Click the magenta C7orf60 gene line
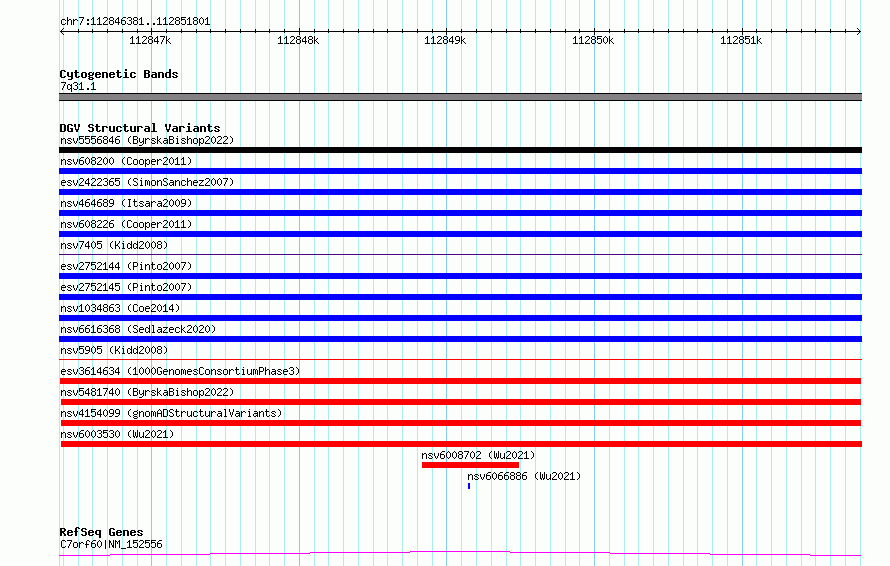This screenshot has width=890, height=566. (460, 553)
